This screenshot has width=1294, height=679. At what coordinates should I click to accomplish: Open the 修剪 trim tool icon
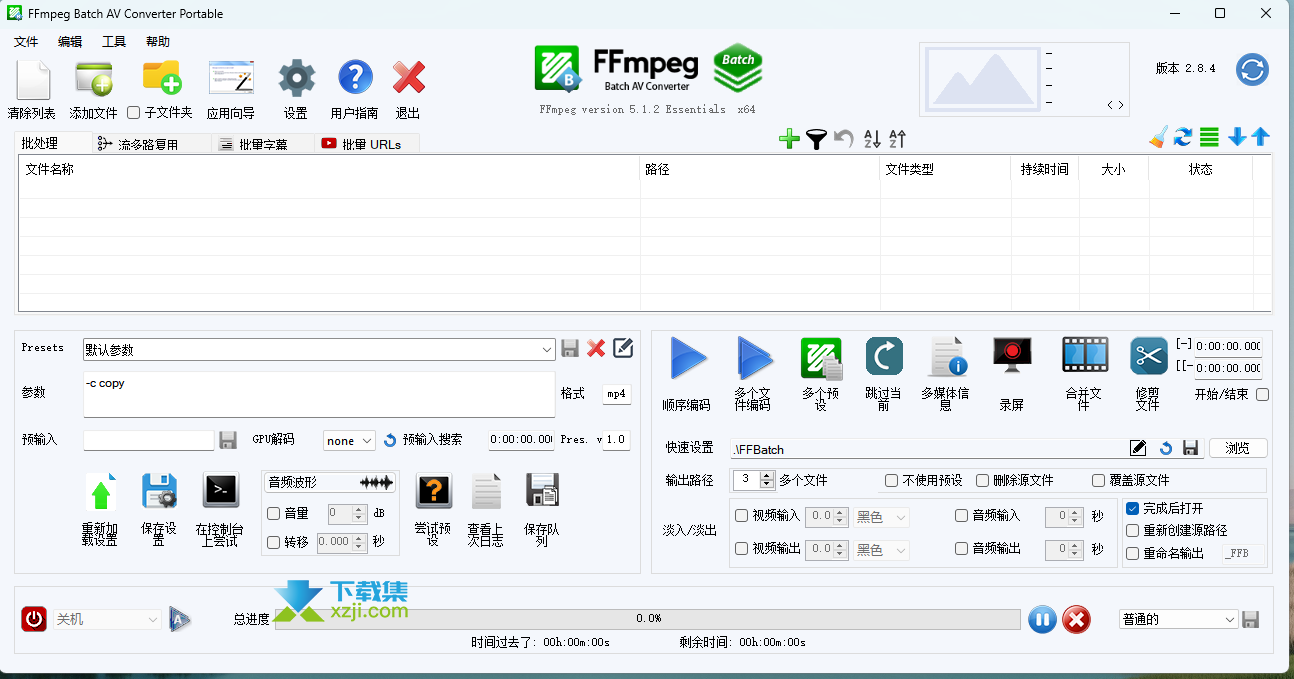(x=1148, y=356)
